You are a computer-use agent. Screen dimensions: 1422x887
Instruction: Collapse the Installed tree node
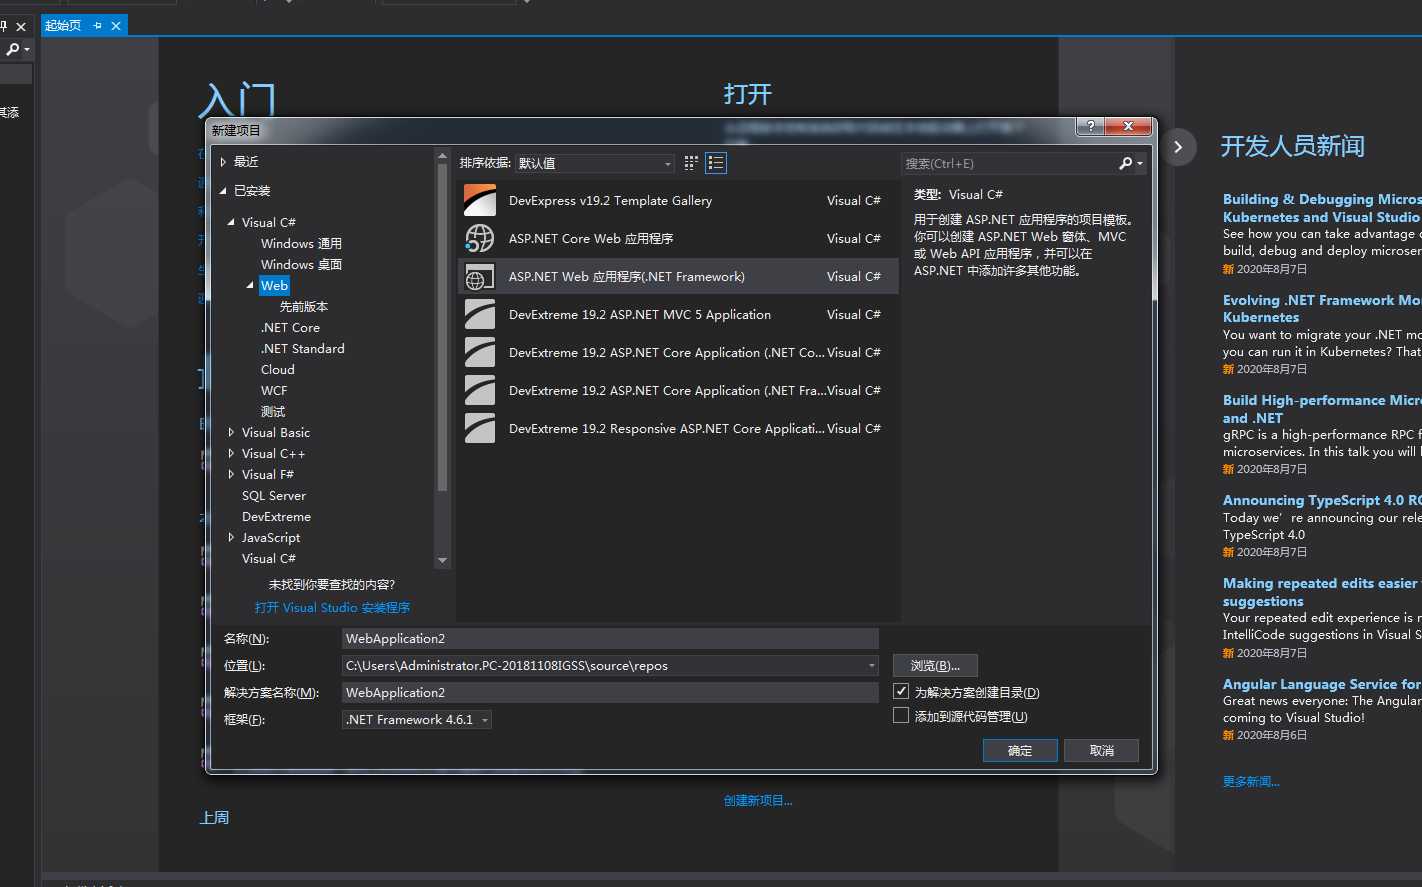[223, 190]
